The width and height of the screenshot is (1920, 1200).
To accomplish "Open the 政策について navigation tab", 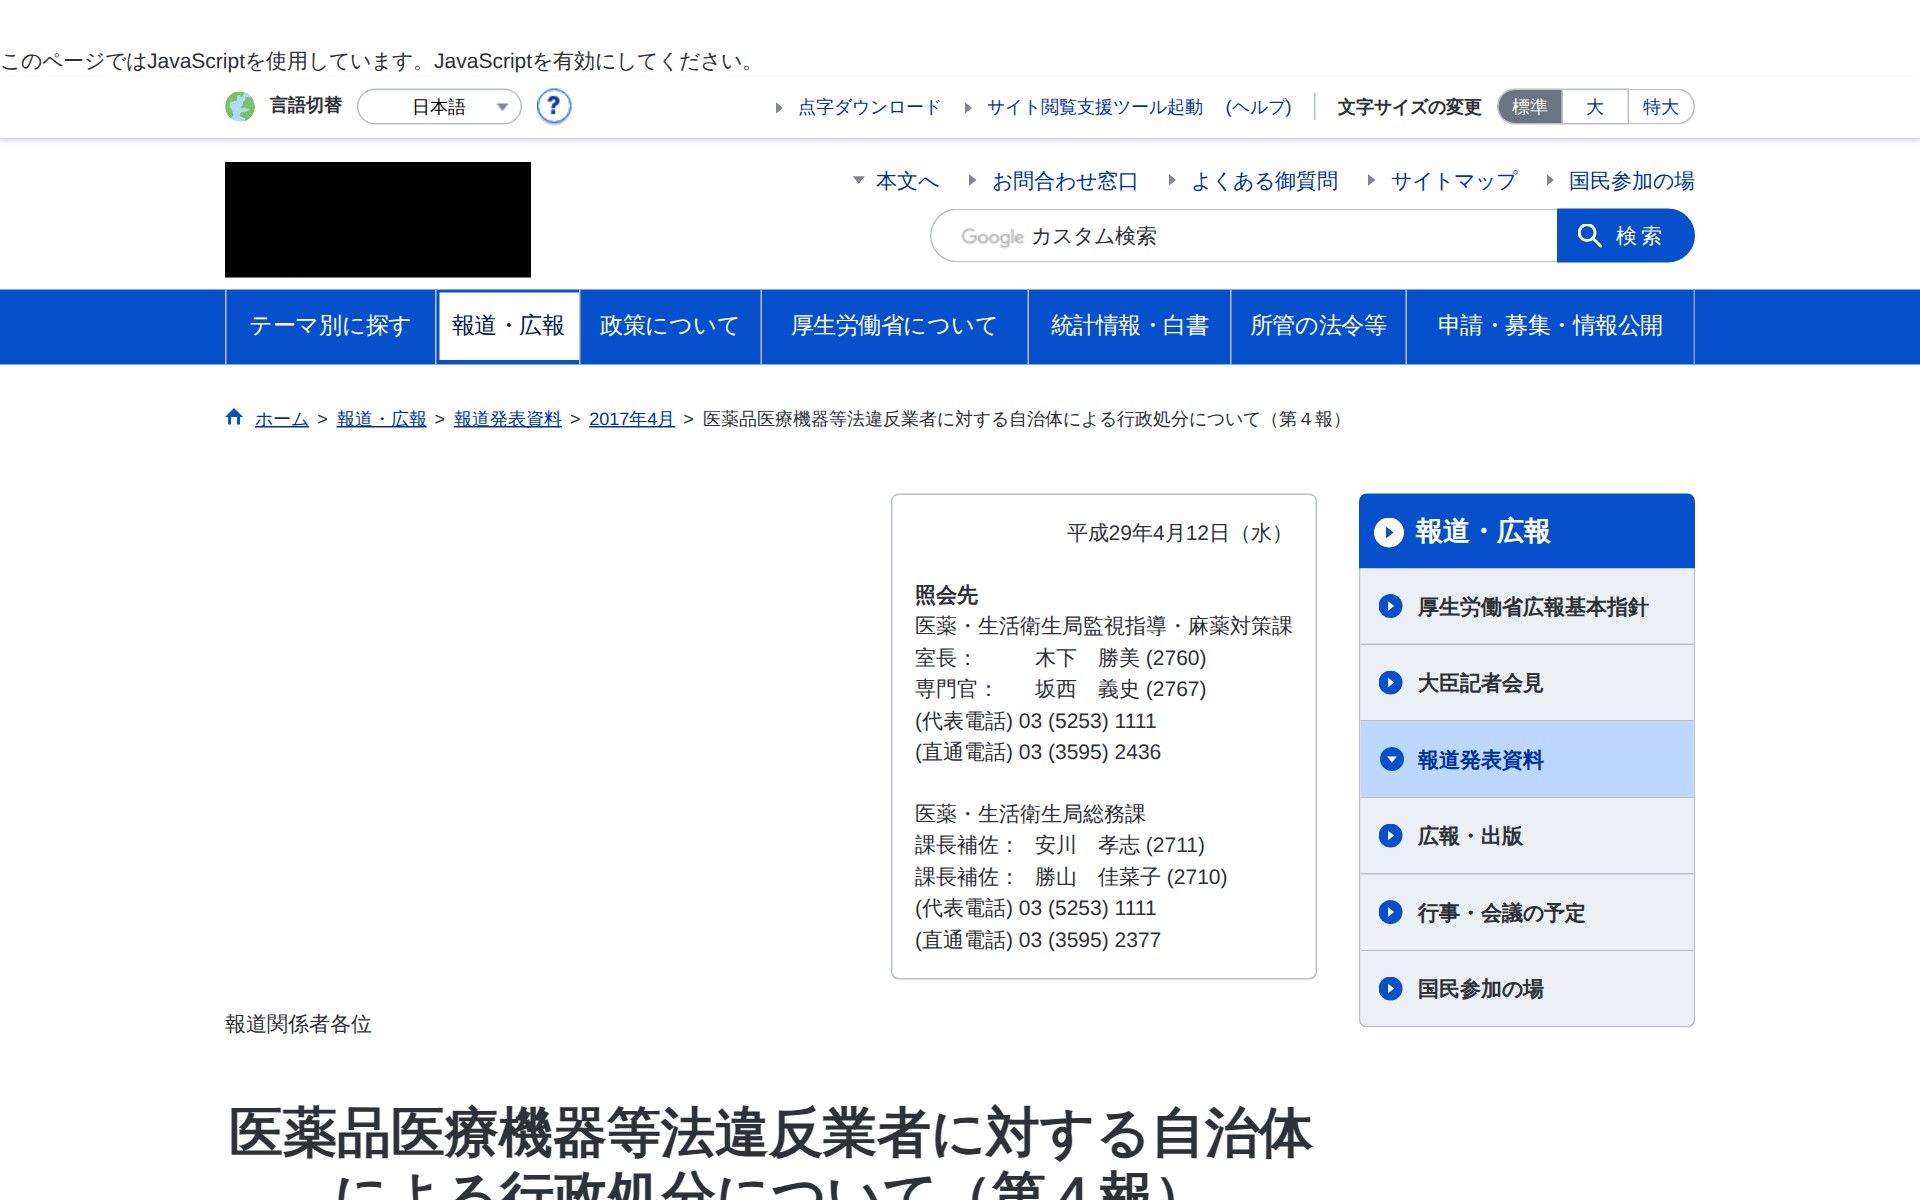I will [x=669, y=326].
